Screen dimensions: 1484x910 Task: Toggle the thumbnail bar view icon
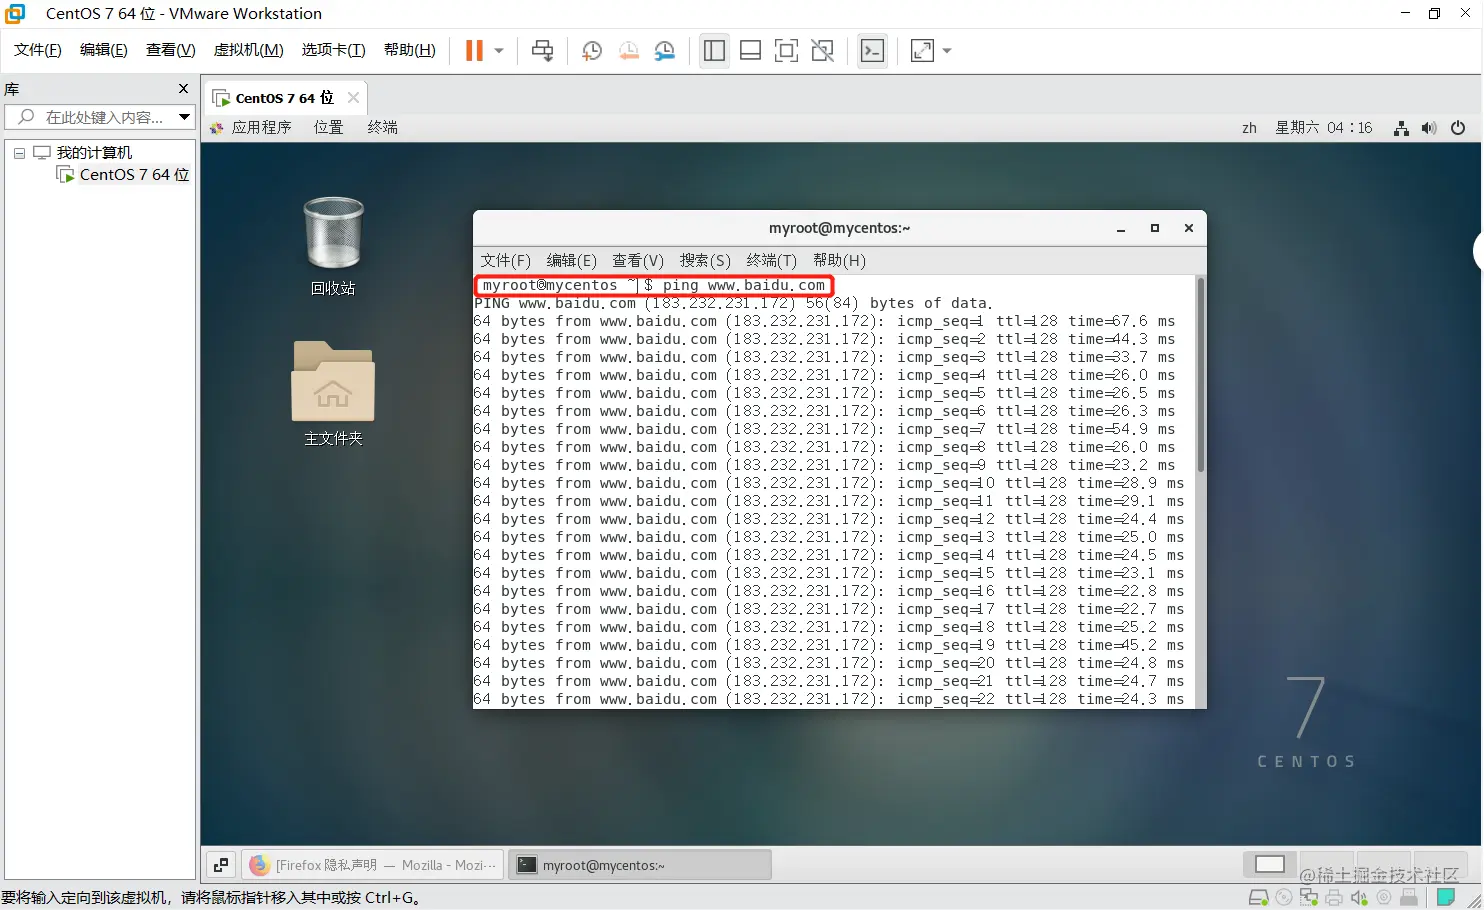pos(750,51)
